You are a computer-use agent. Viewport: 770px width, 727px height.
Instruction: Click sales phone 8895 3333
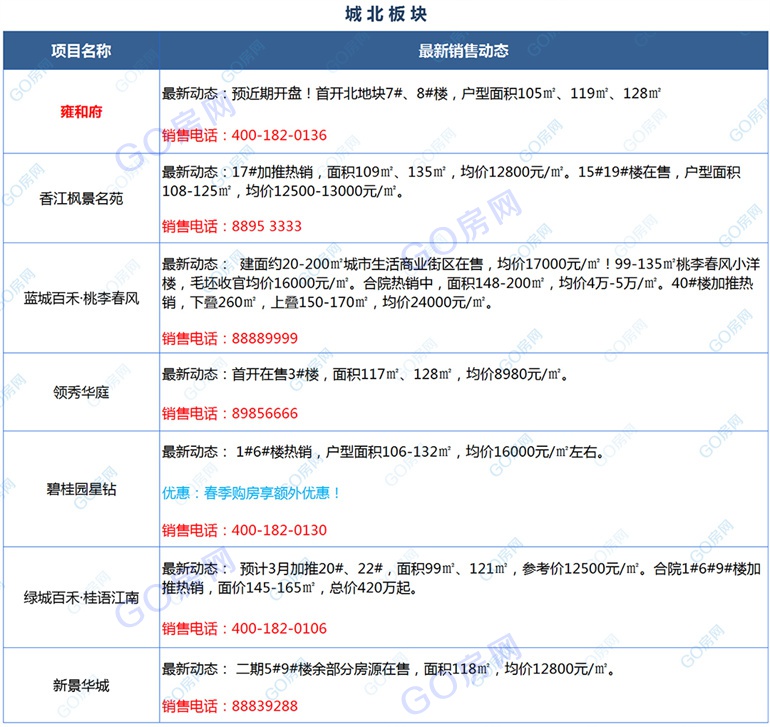point(232,226)
